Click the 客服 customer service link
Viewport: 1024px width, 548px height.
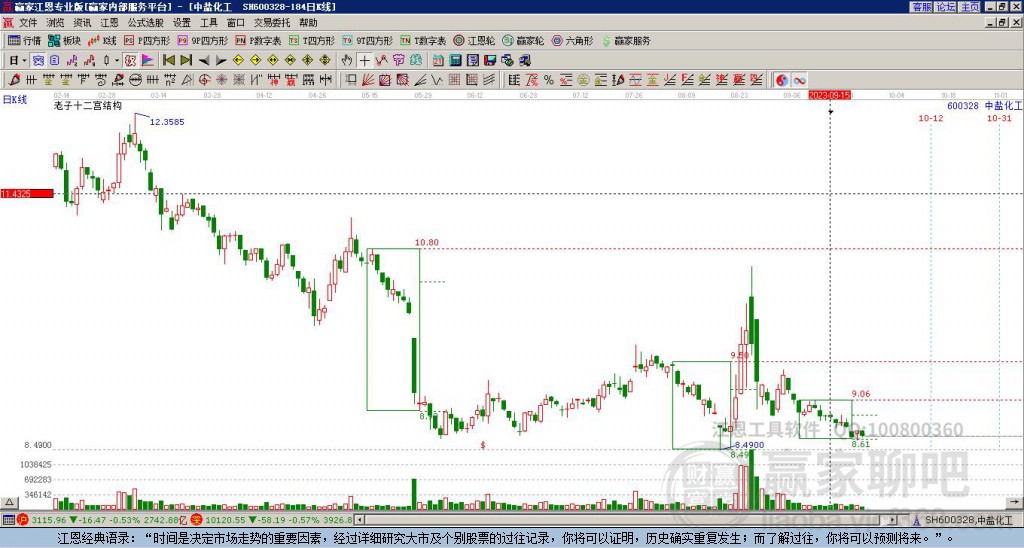tap(921, 7)
